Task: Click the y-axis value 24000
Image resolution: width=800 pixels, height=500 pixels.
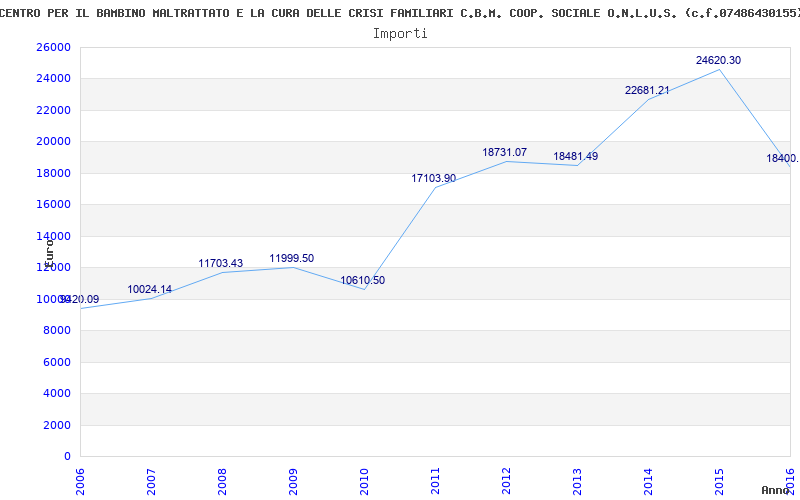Action: point(53,79)
